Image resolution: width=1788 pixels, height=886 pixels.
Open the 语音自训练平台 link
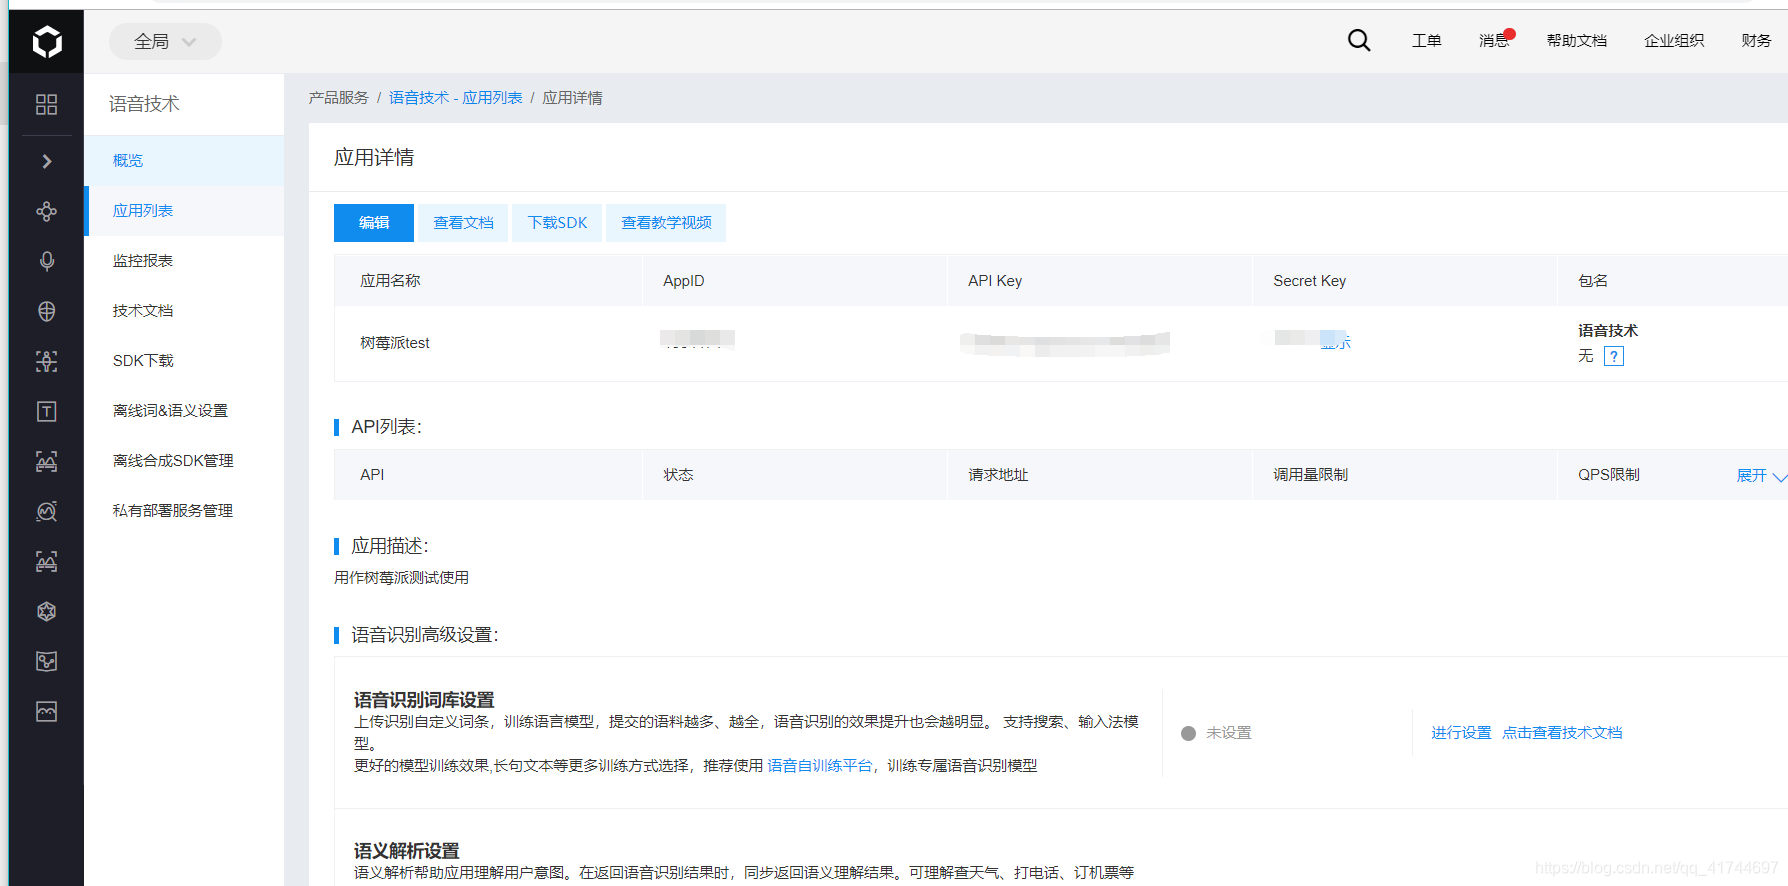click(820, 766)
